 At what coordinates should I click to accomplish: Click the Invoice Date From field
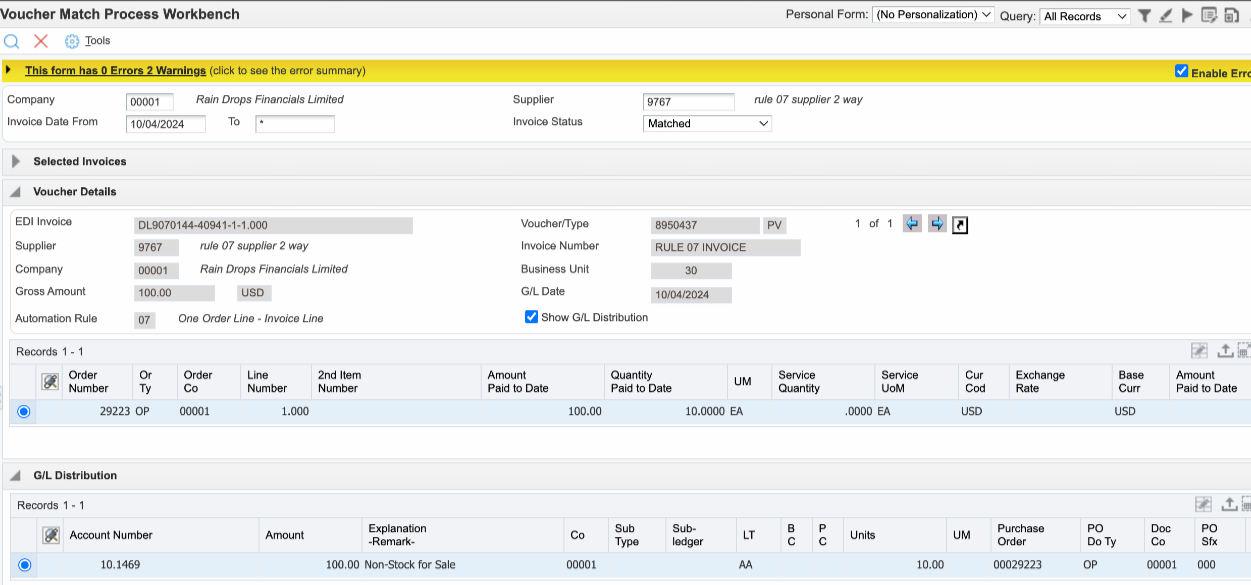166,124
